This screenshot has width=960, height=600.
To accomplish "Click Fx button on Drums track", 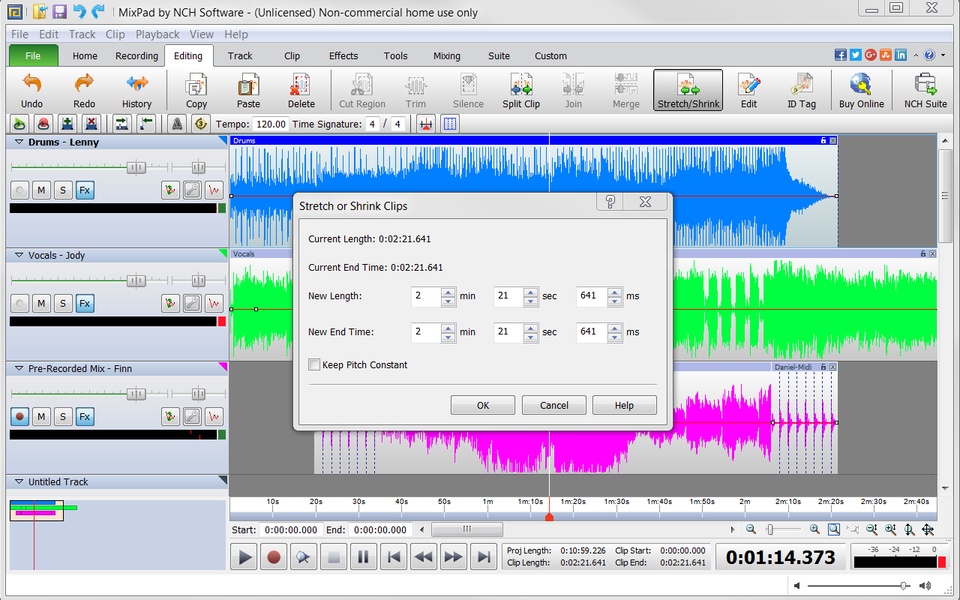I will (85, 190).
